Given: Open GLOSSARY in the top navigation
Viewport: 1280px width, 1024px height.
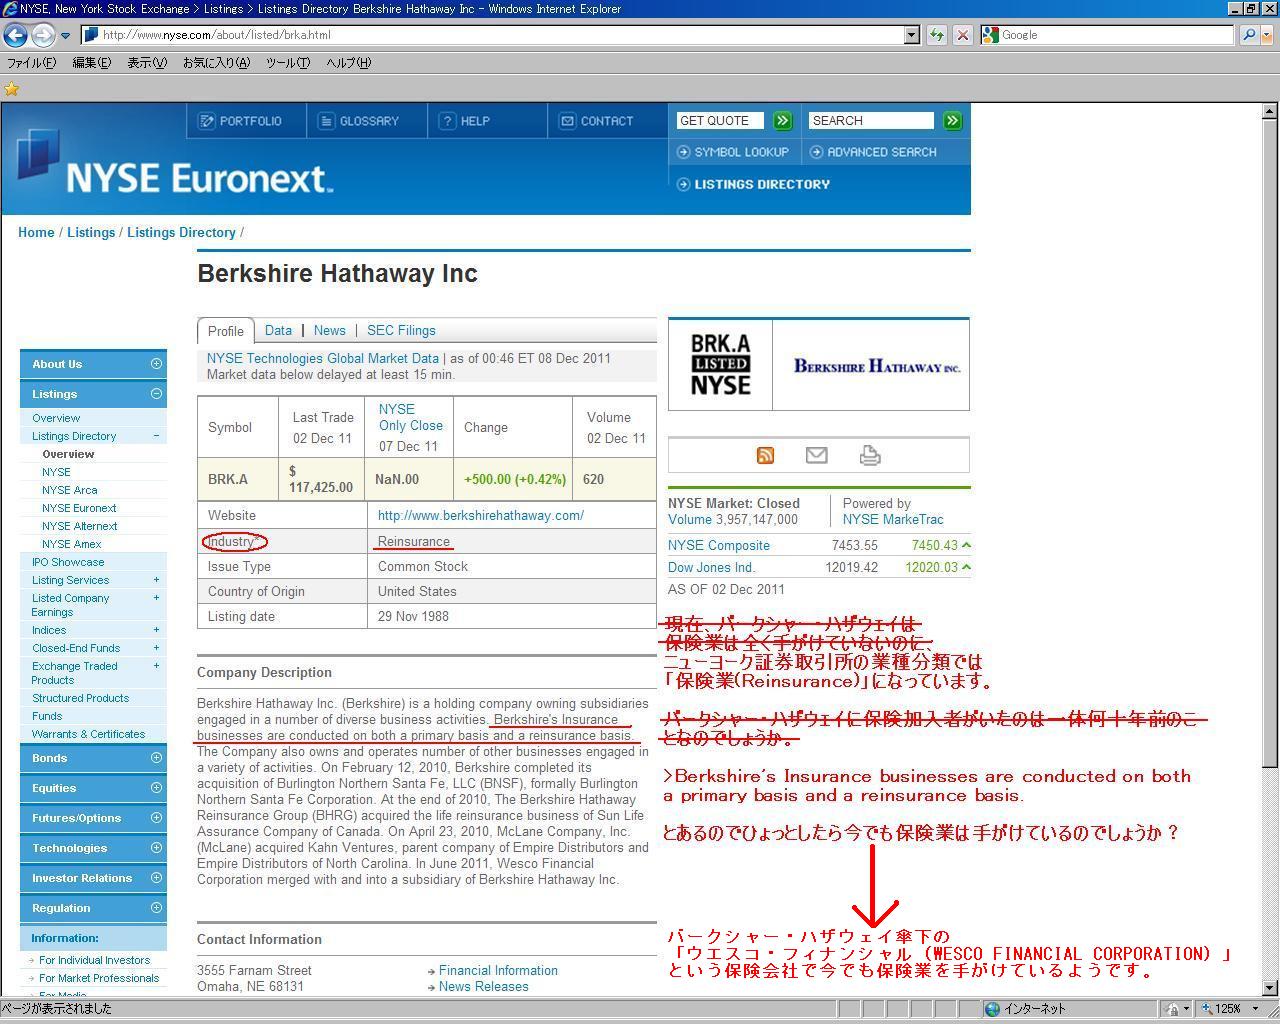Looking at the screenshot, I should click(359, 121).
